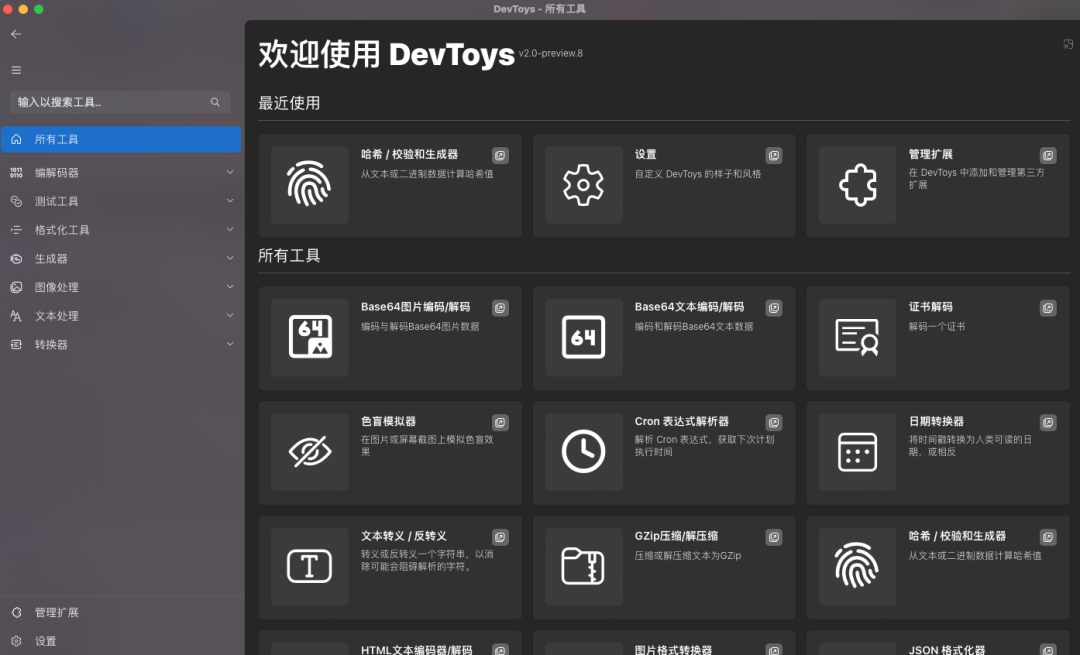
Task: Toggle the hamburger menu icon
Action: (x=16, y=70)
